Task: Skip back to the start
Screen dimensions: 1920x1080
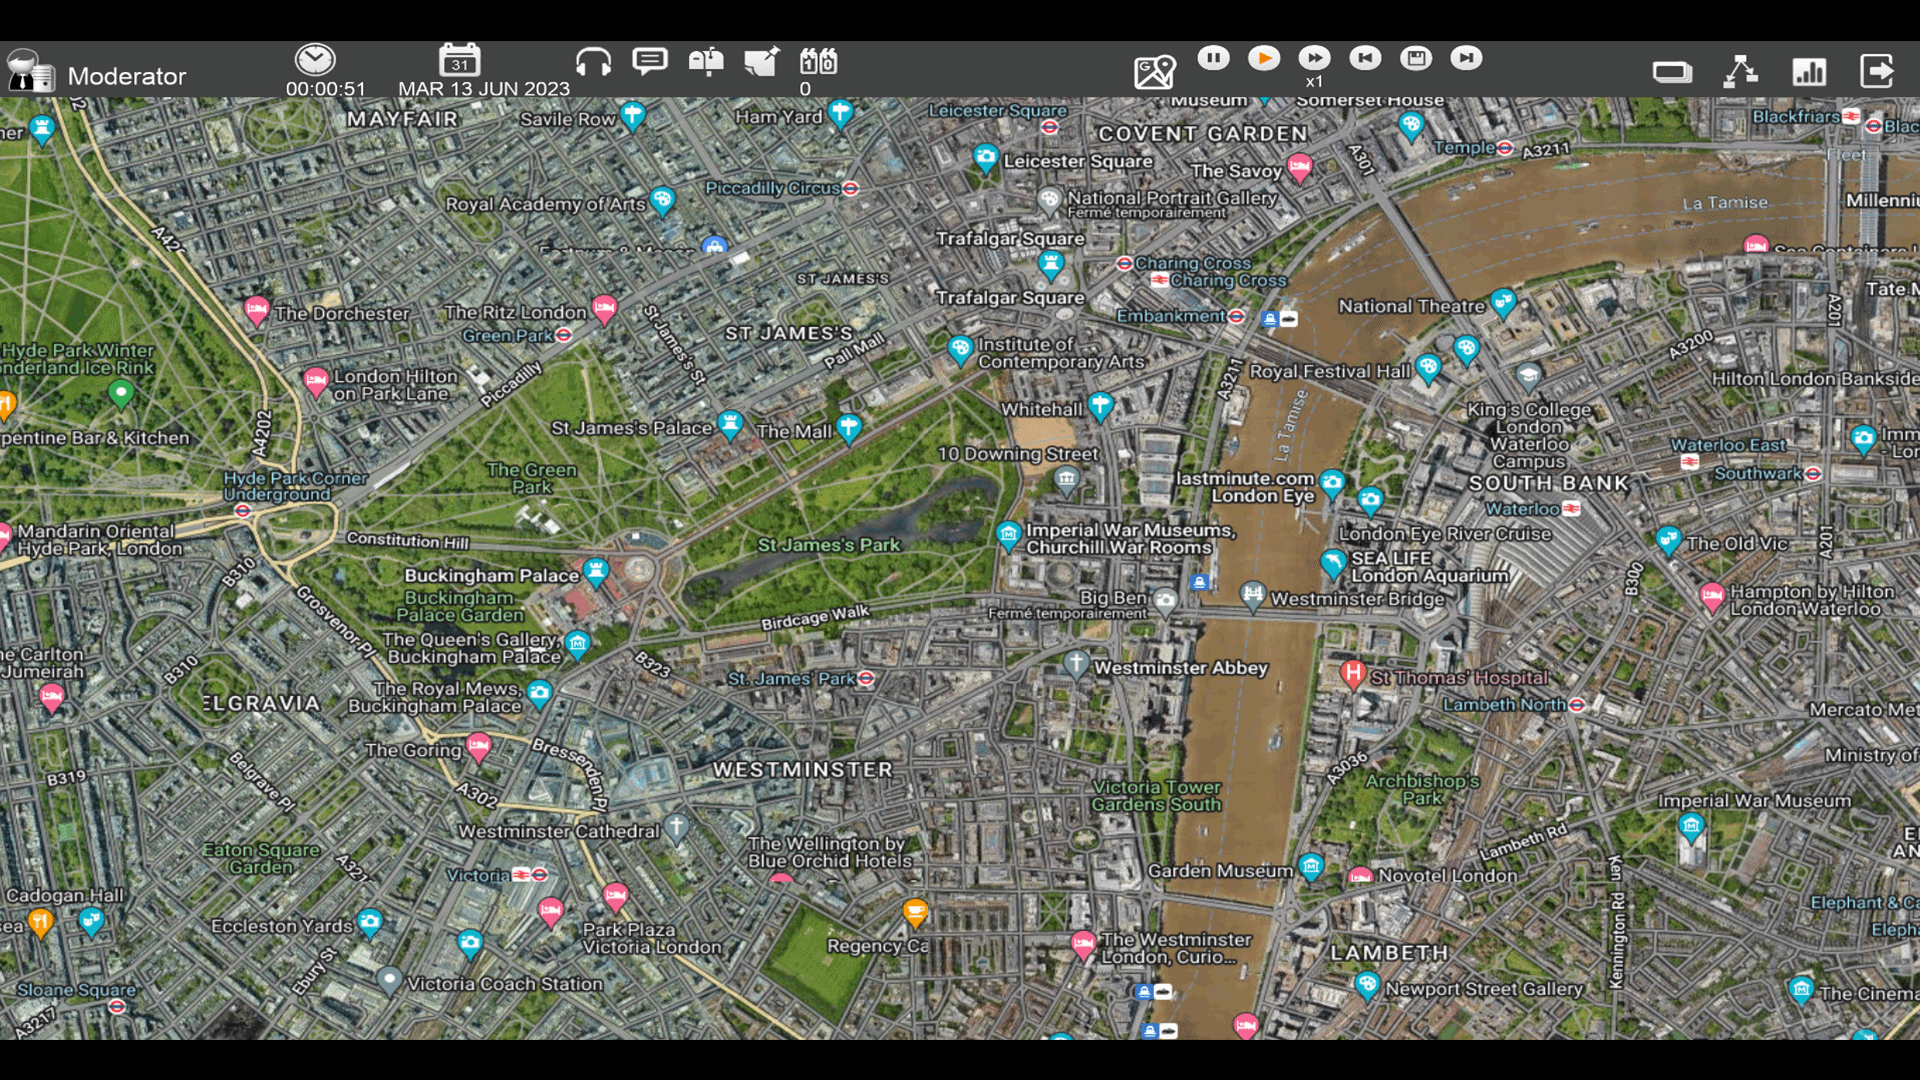Action: pyautogui.click(x=1365, y=58)
